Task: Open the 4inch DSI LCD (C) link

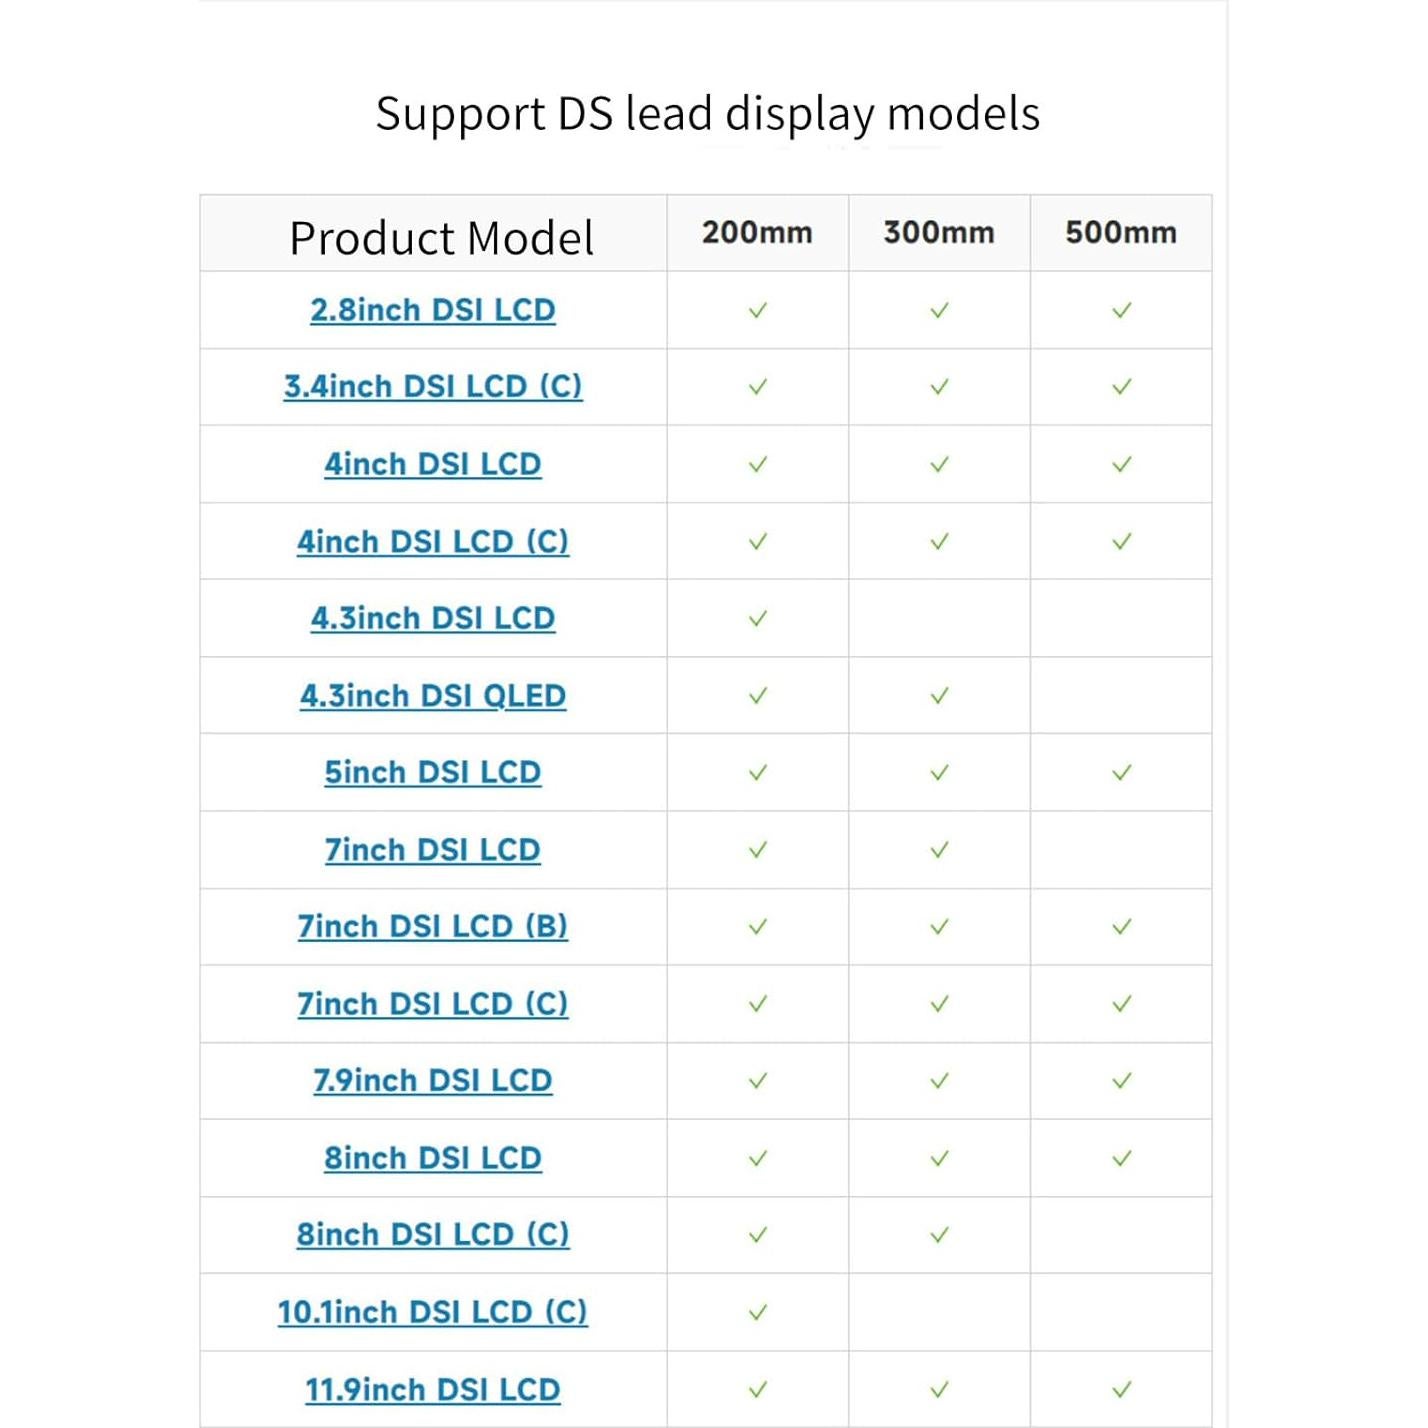Action: [432, 542]
